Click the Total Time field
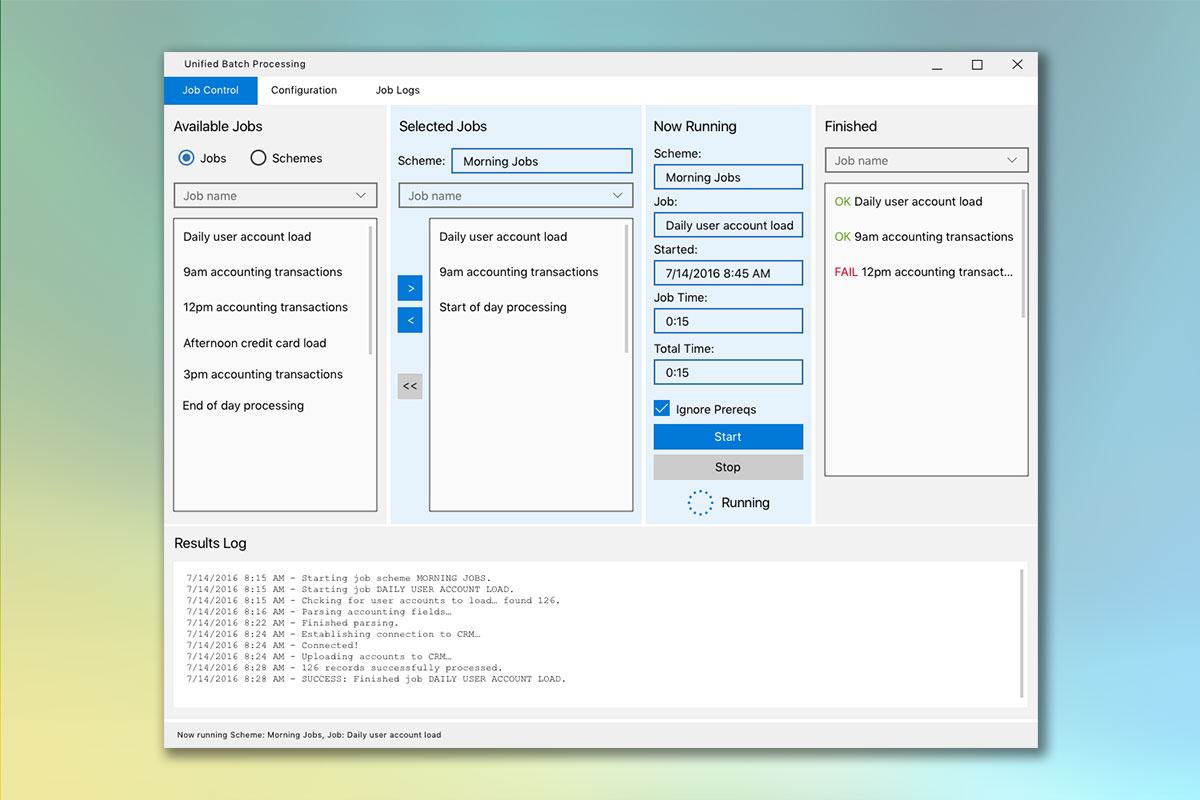The height and width of the screenshot is (800, 1200). (x=728, y=372)
